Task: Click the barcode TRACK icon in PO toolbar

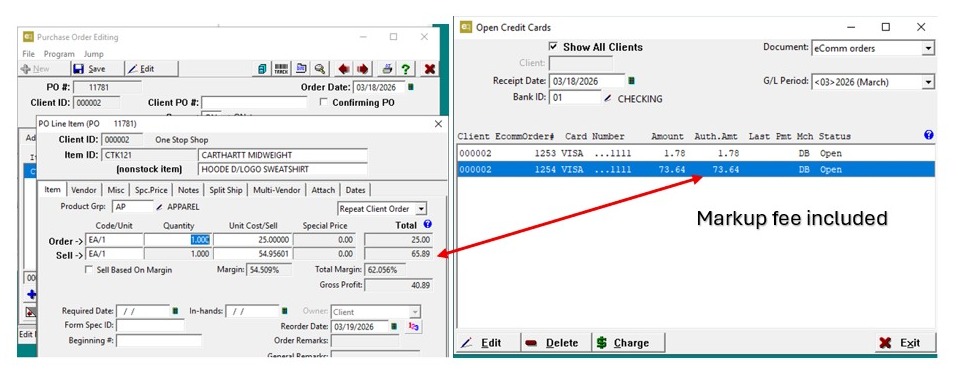Action: click(281, 69)
